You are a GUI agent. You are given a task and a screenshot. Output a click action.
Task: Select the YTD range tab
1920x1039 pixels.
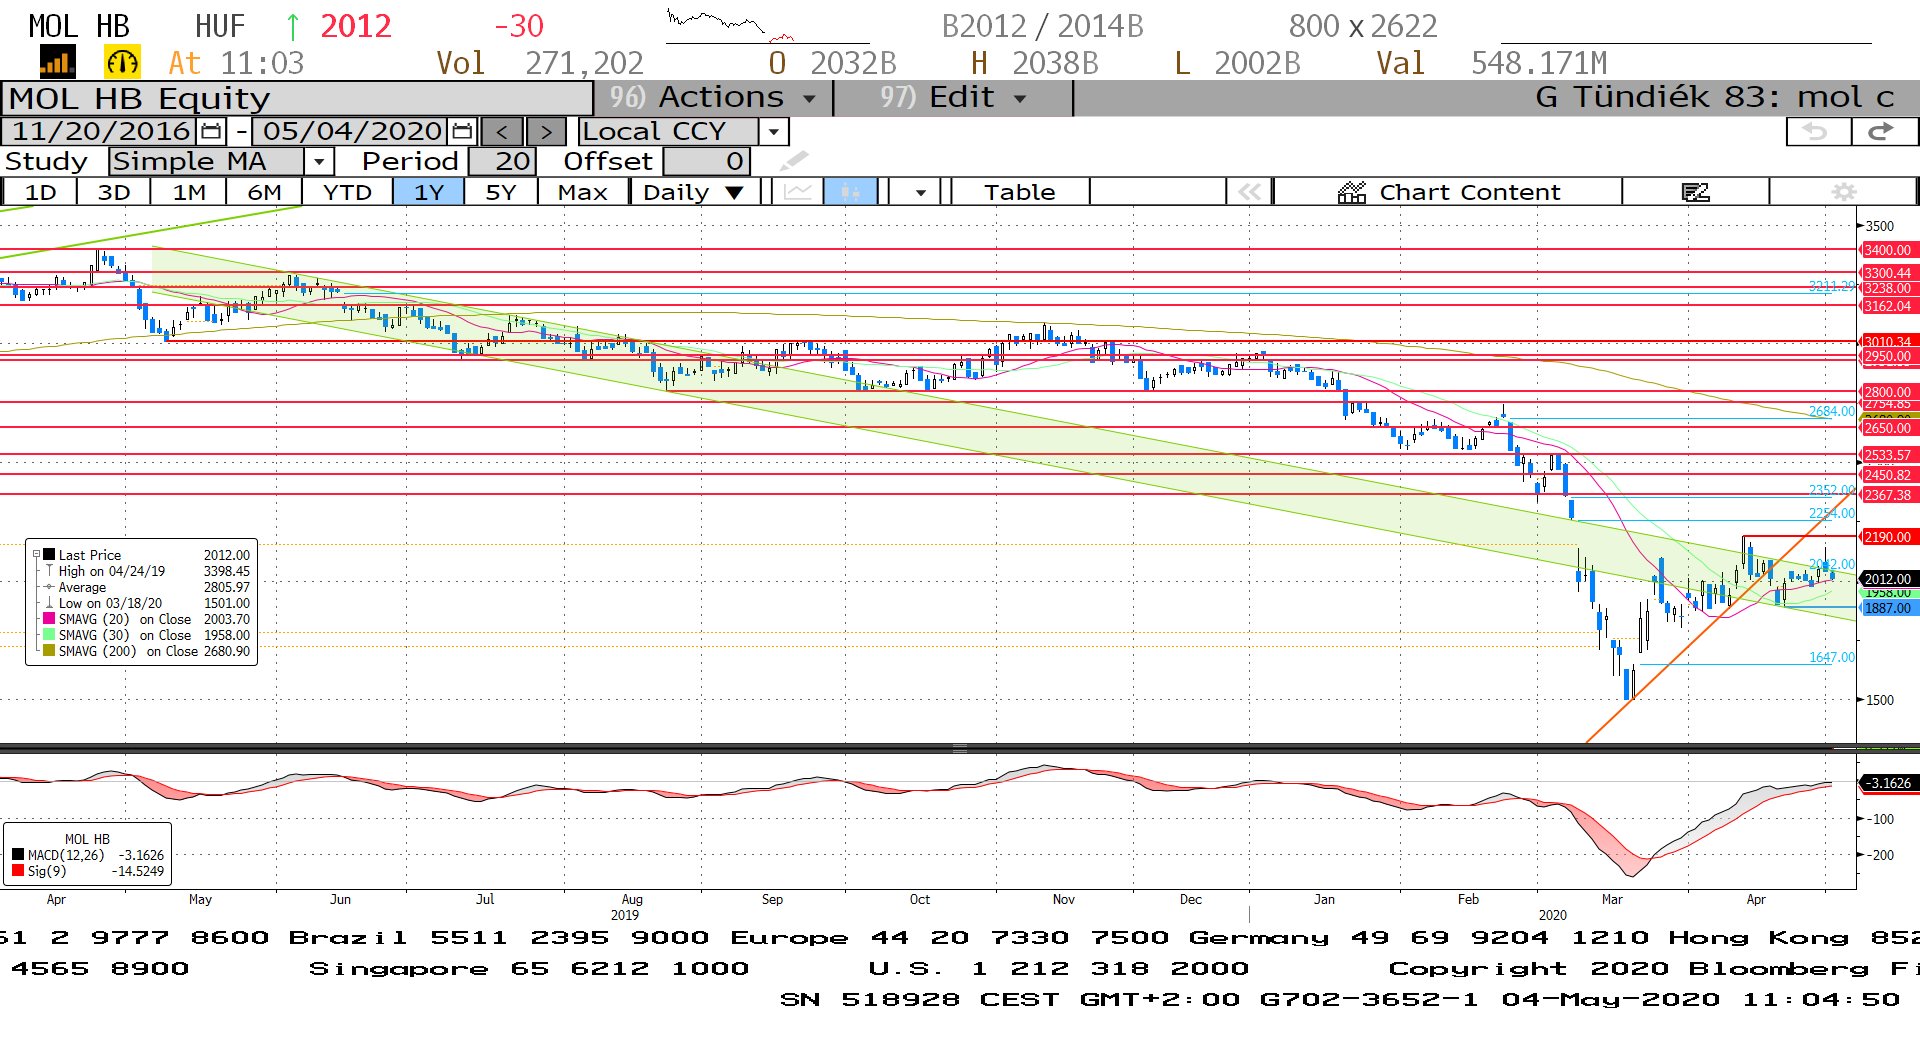[348, 191]
